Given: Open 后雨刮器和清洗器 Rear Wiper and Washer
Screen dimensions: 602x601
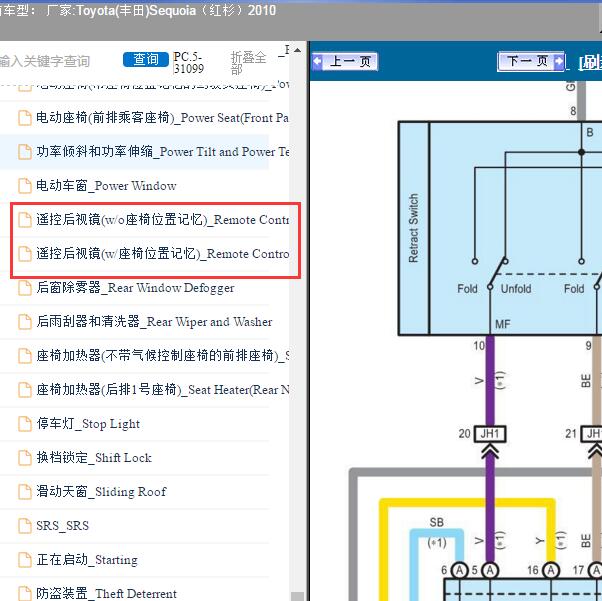Looking at the screenshot, I should [x=154, y=321].
